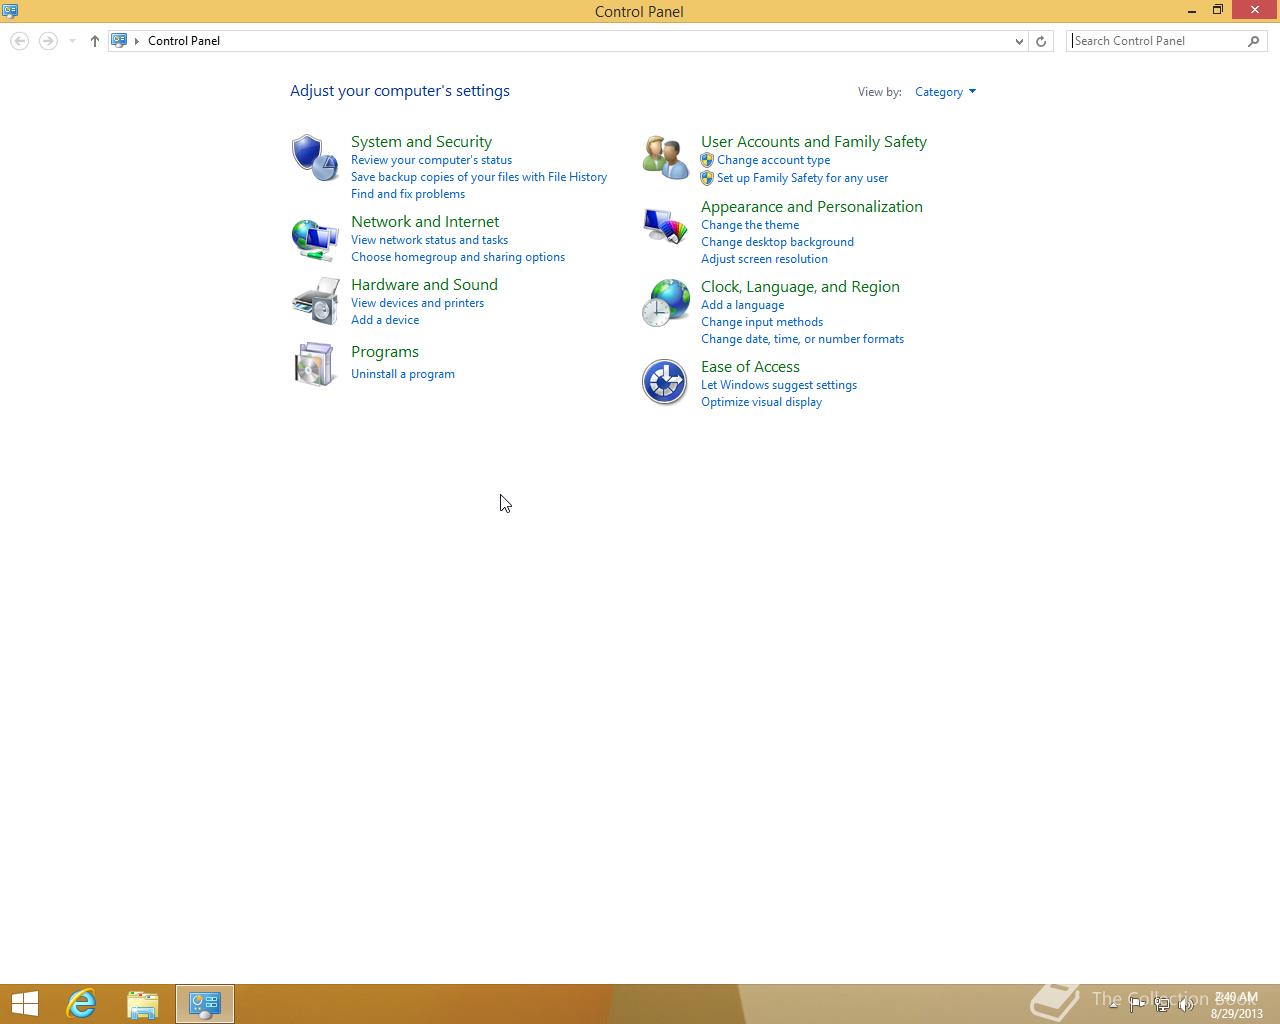The image size is (1280, 1024).
Task: Open the View by Category dropdown
Action: point(945,92)
